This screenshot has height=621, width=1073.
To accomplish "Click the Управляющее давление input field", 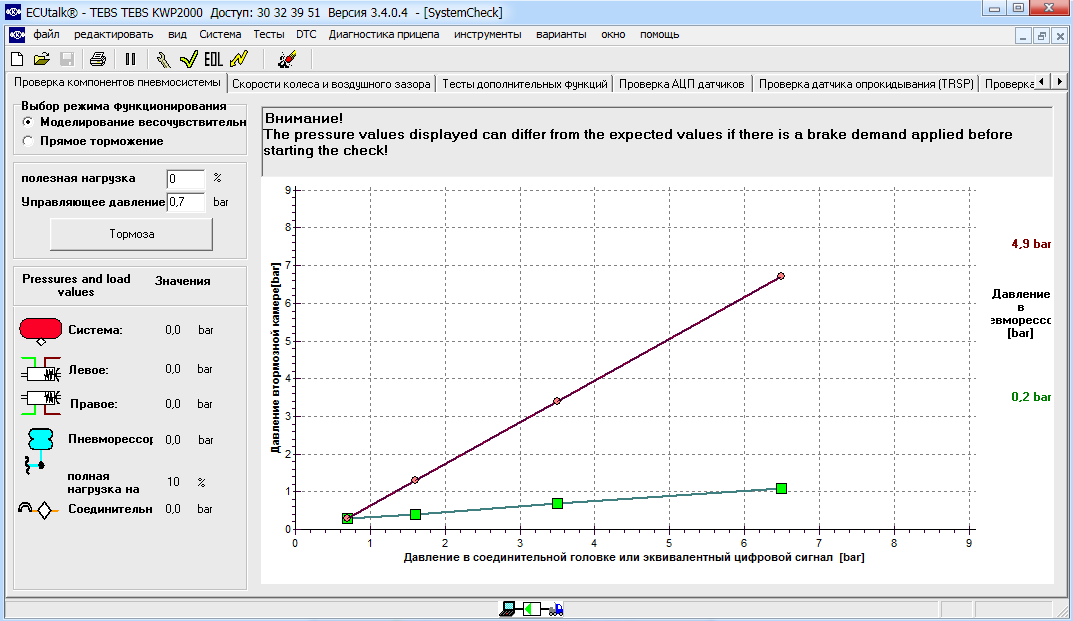I will [x=185, y=202].
